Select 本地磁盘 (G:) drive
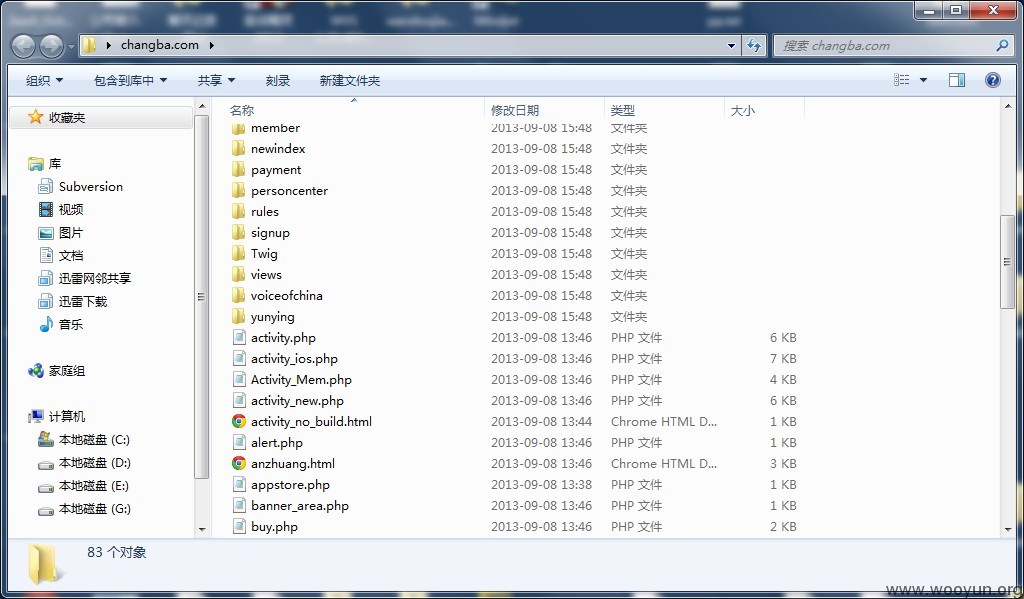The width and height of the screenshot is (1024, 599). point(95,508)
